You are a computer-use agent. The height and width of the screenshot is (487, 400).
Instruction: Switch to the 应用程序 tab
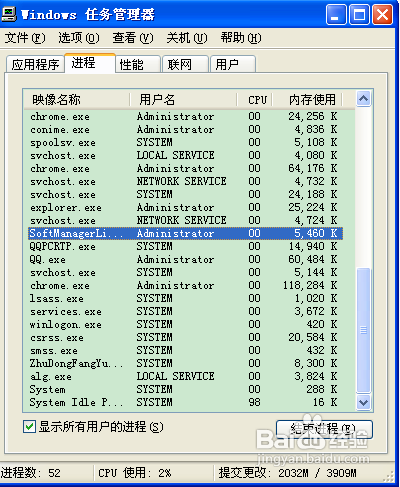coord(35,64)
